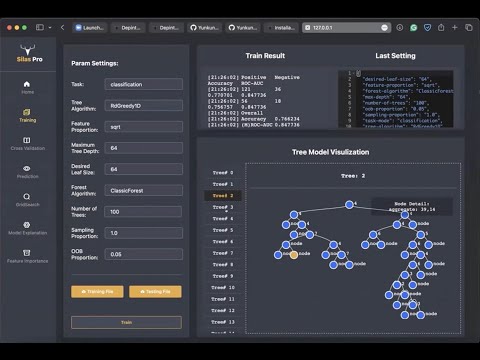The width and height of the screenshot is (480, 360).
Task: Select Tree# 10 in tree list
Action: (x=223, y=287)
